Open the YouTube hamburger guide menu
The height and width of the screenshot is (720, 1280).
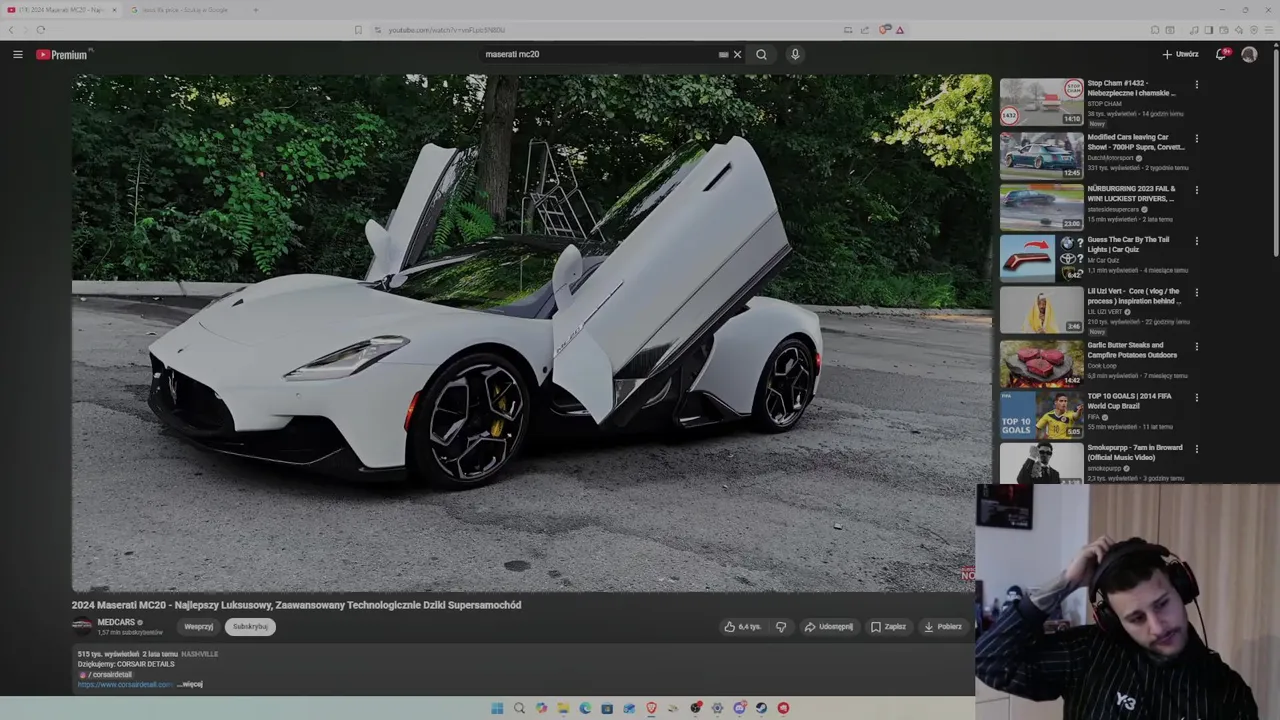pos(18,55)
